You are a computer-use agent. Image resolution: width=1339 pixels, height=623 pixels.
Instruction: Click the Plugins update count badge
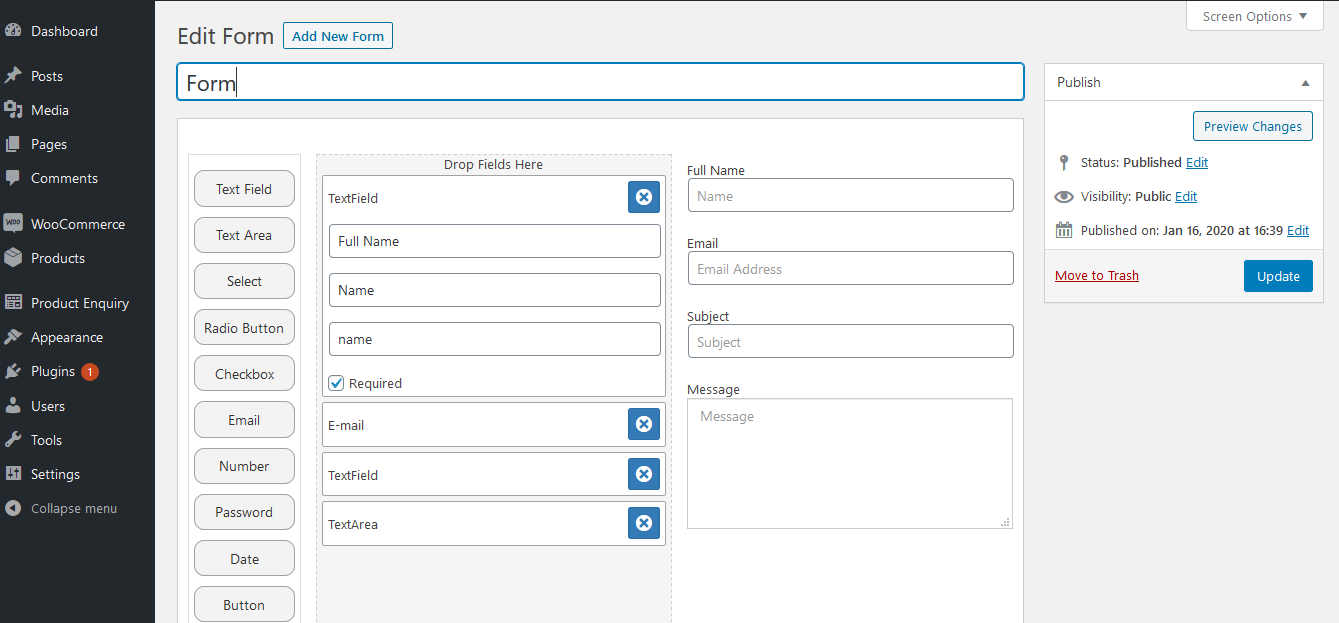click(x=90, y=371)
